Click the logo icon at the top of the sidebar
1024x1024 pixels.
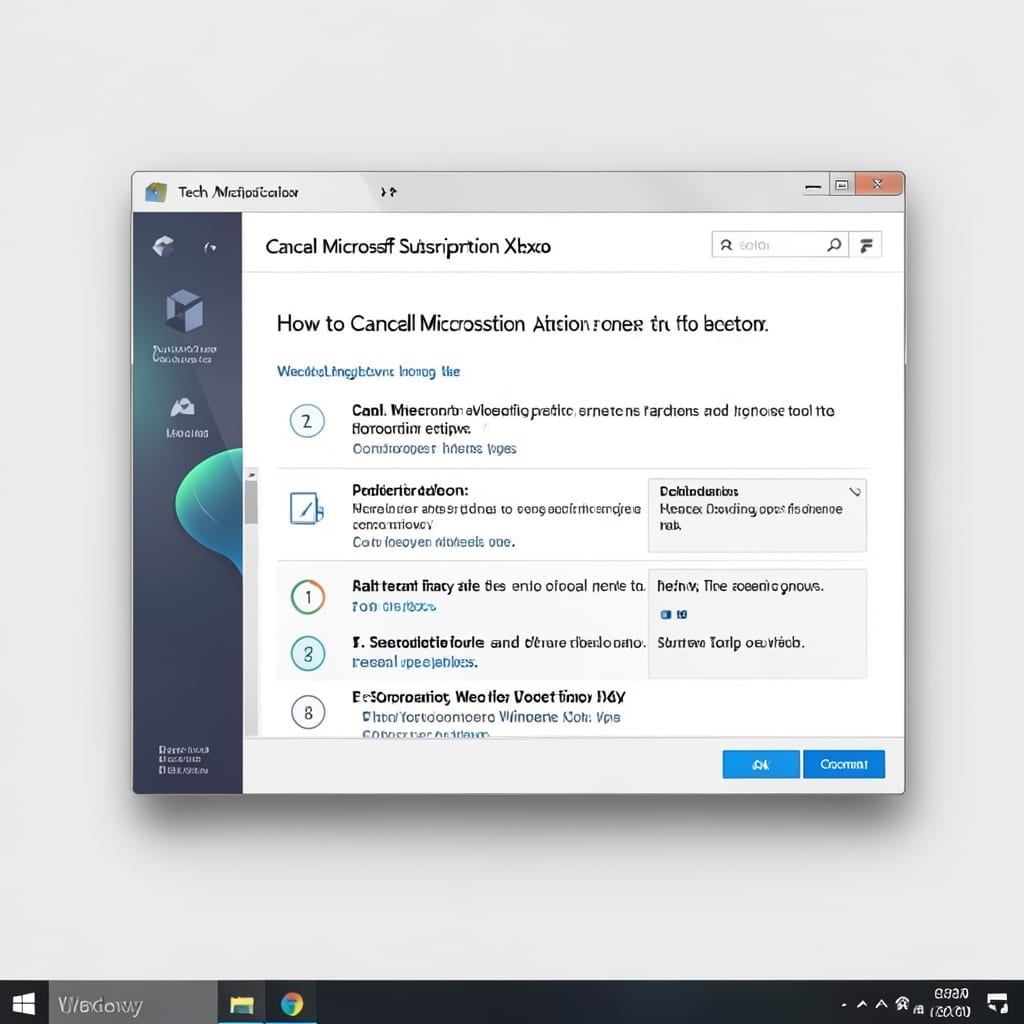click(x=163, y=246)
